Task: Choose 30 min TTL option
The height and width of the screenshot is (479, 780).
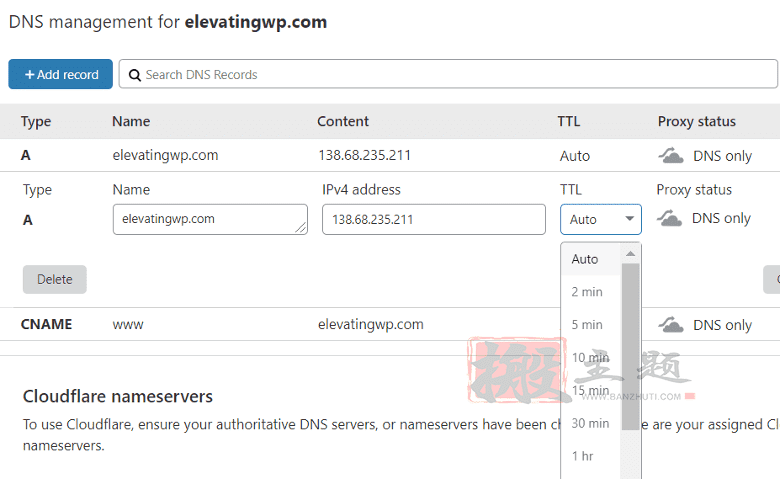Action: pyautogui.click(x=591, y=423)
